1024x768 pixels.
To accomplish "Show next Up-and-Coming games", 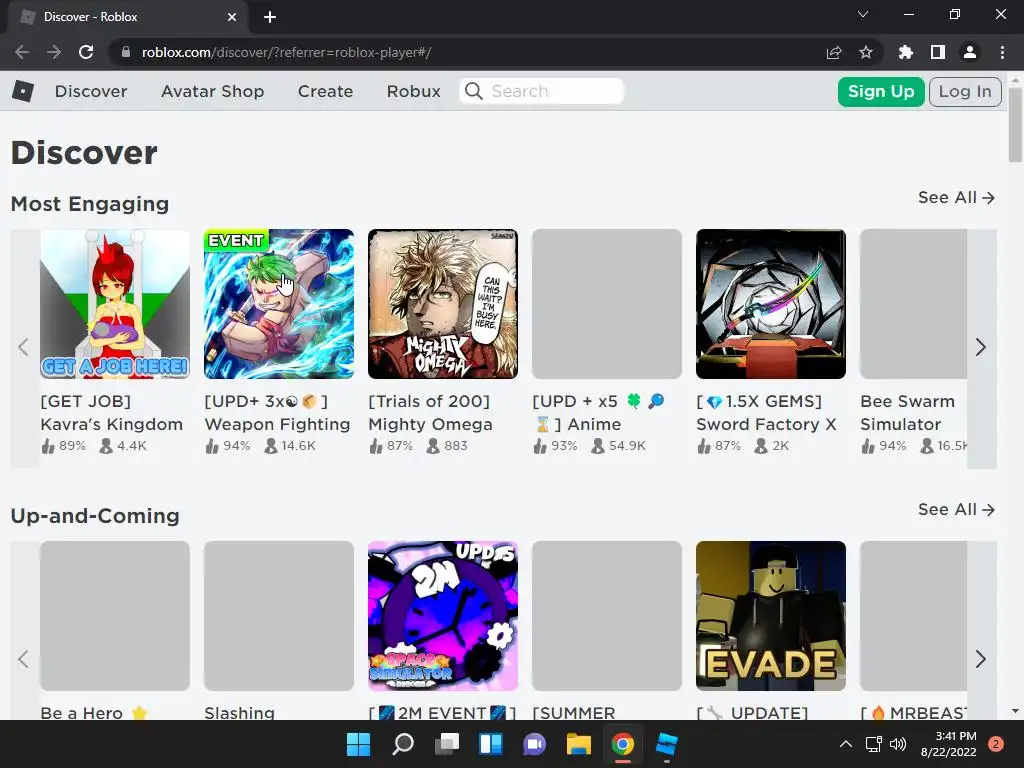I will [981, 659].
